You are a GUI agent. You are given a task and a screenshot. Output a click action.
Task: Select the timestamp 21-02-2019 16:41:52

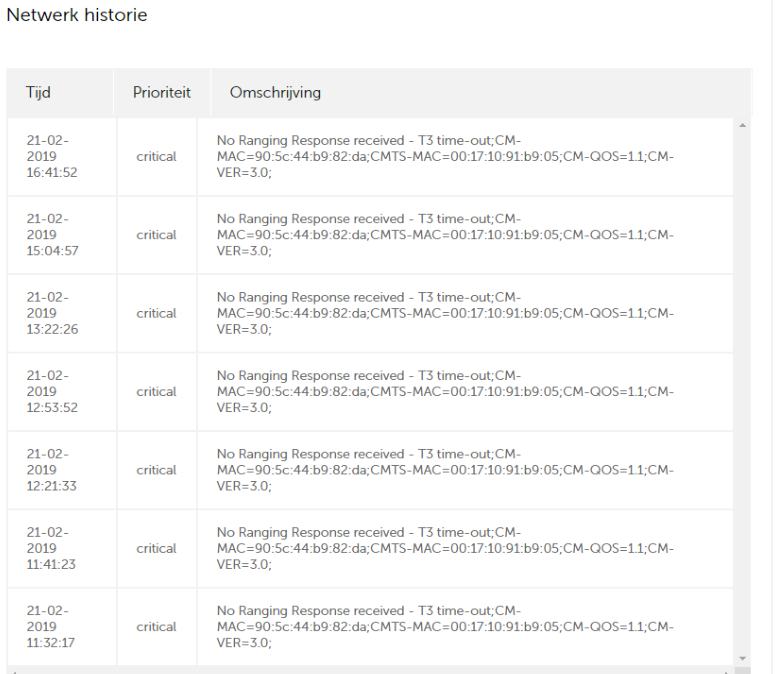point(52,156)
